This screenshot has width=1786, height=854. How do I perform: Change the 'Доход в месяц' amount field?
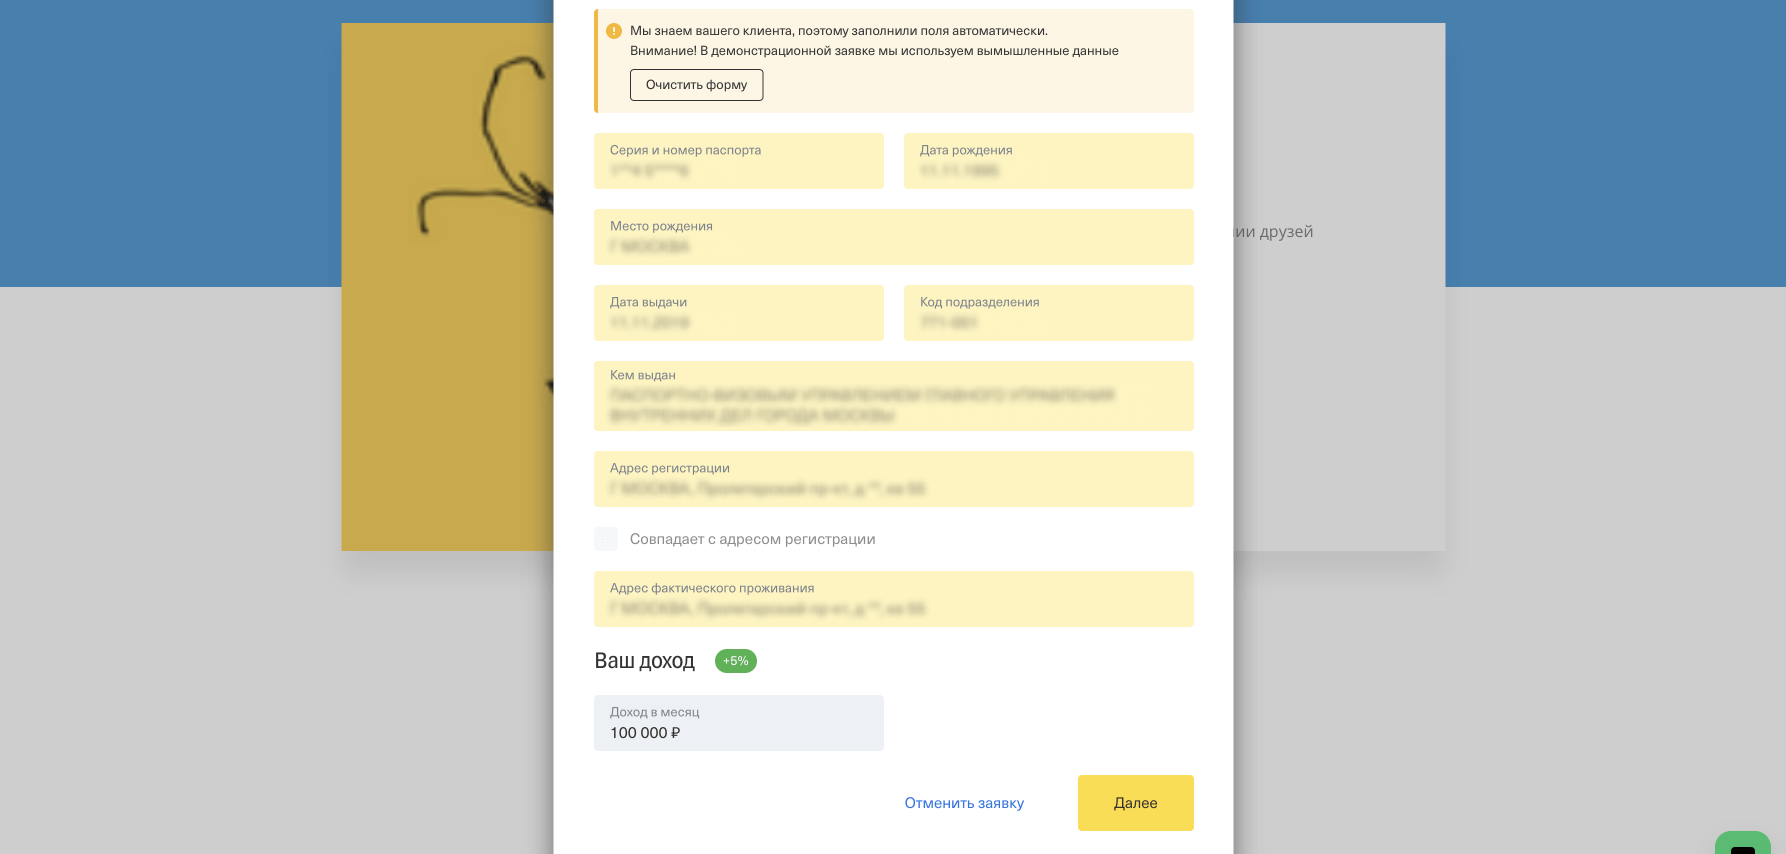click(x=739, y=723)
